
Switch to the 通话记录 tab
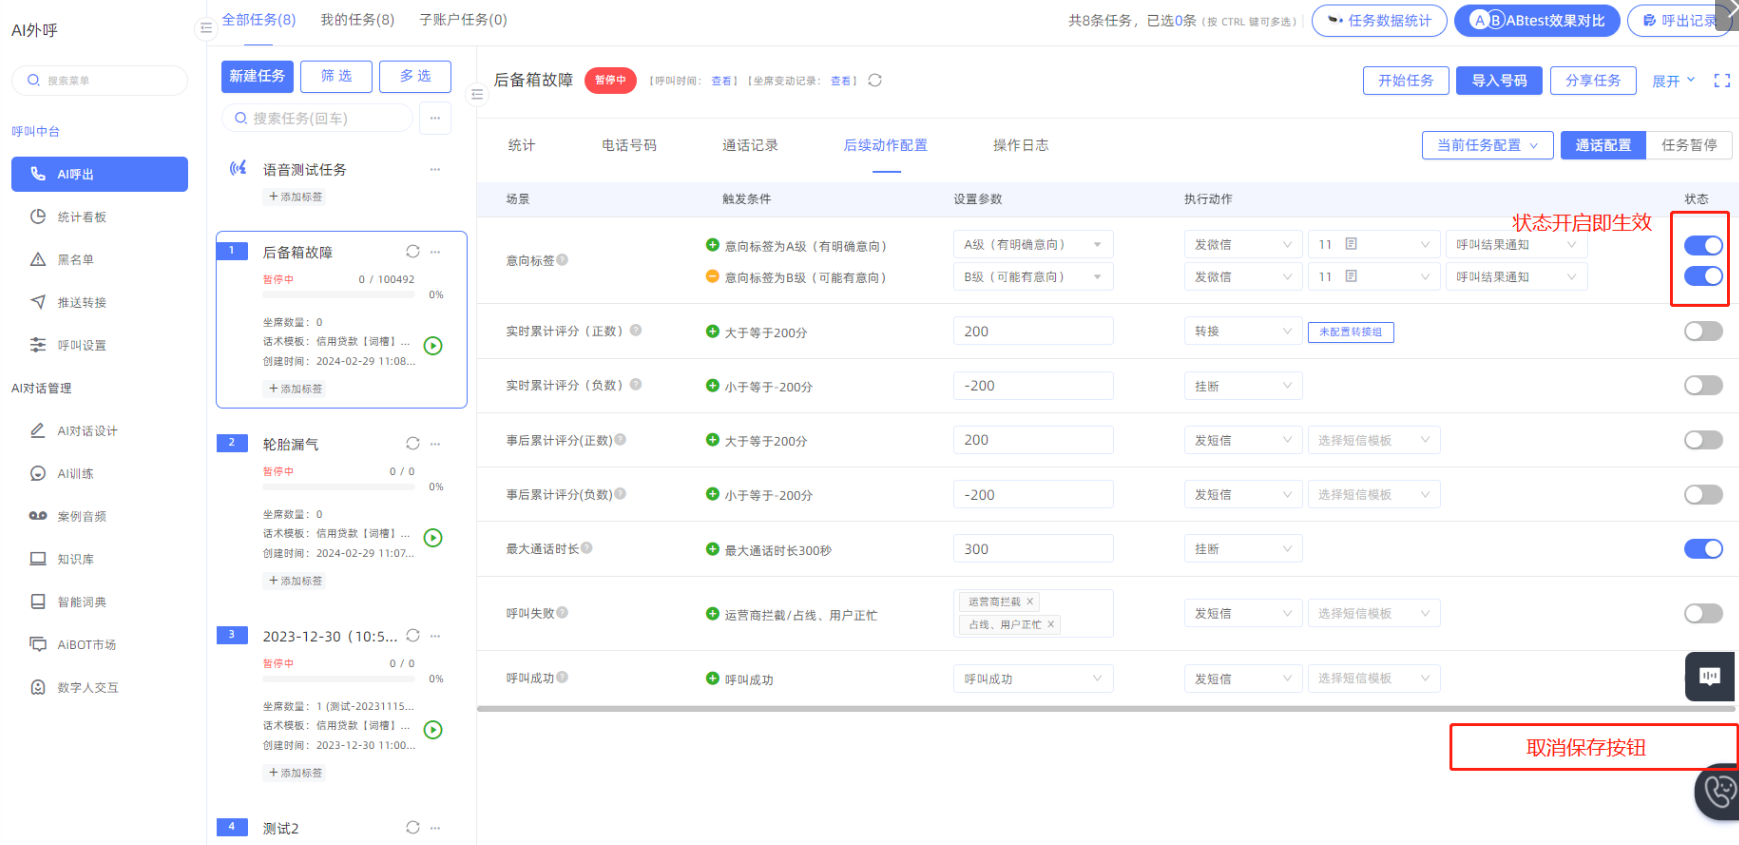(x=750, y=146)
